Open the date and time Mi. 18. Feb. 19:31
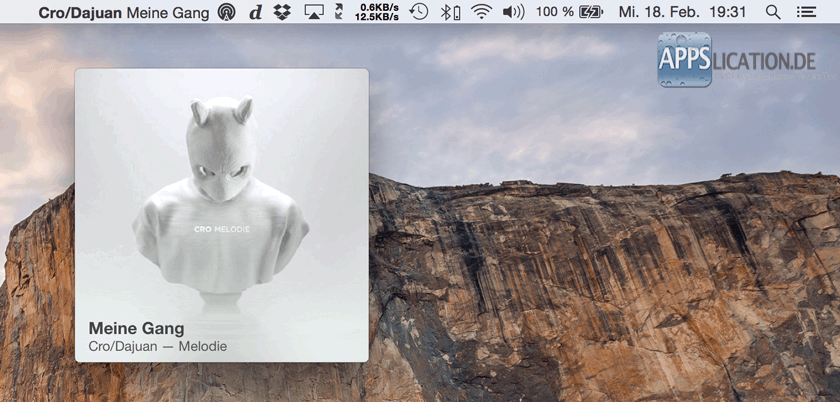Screen dimensions: 840x402 tap(682, 12)
